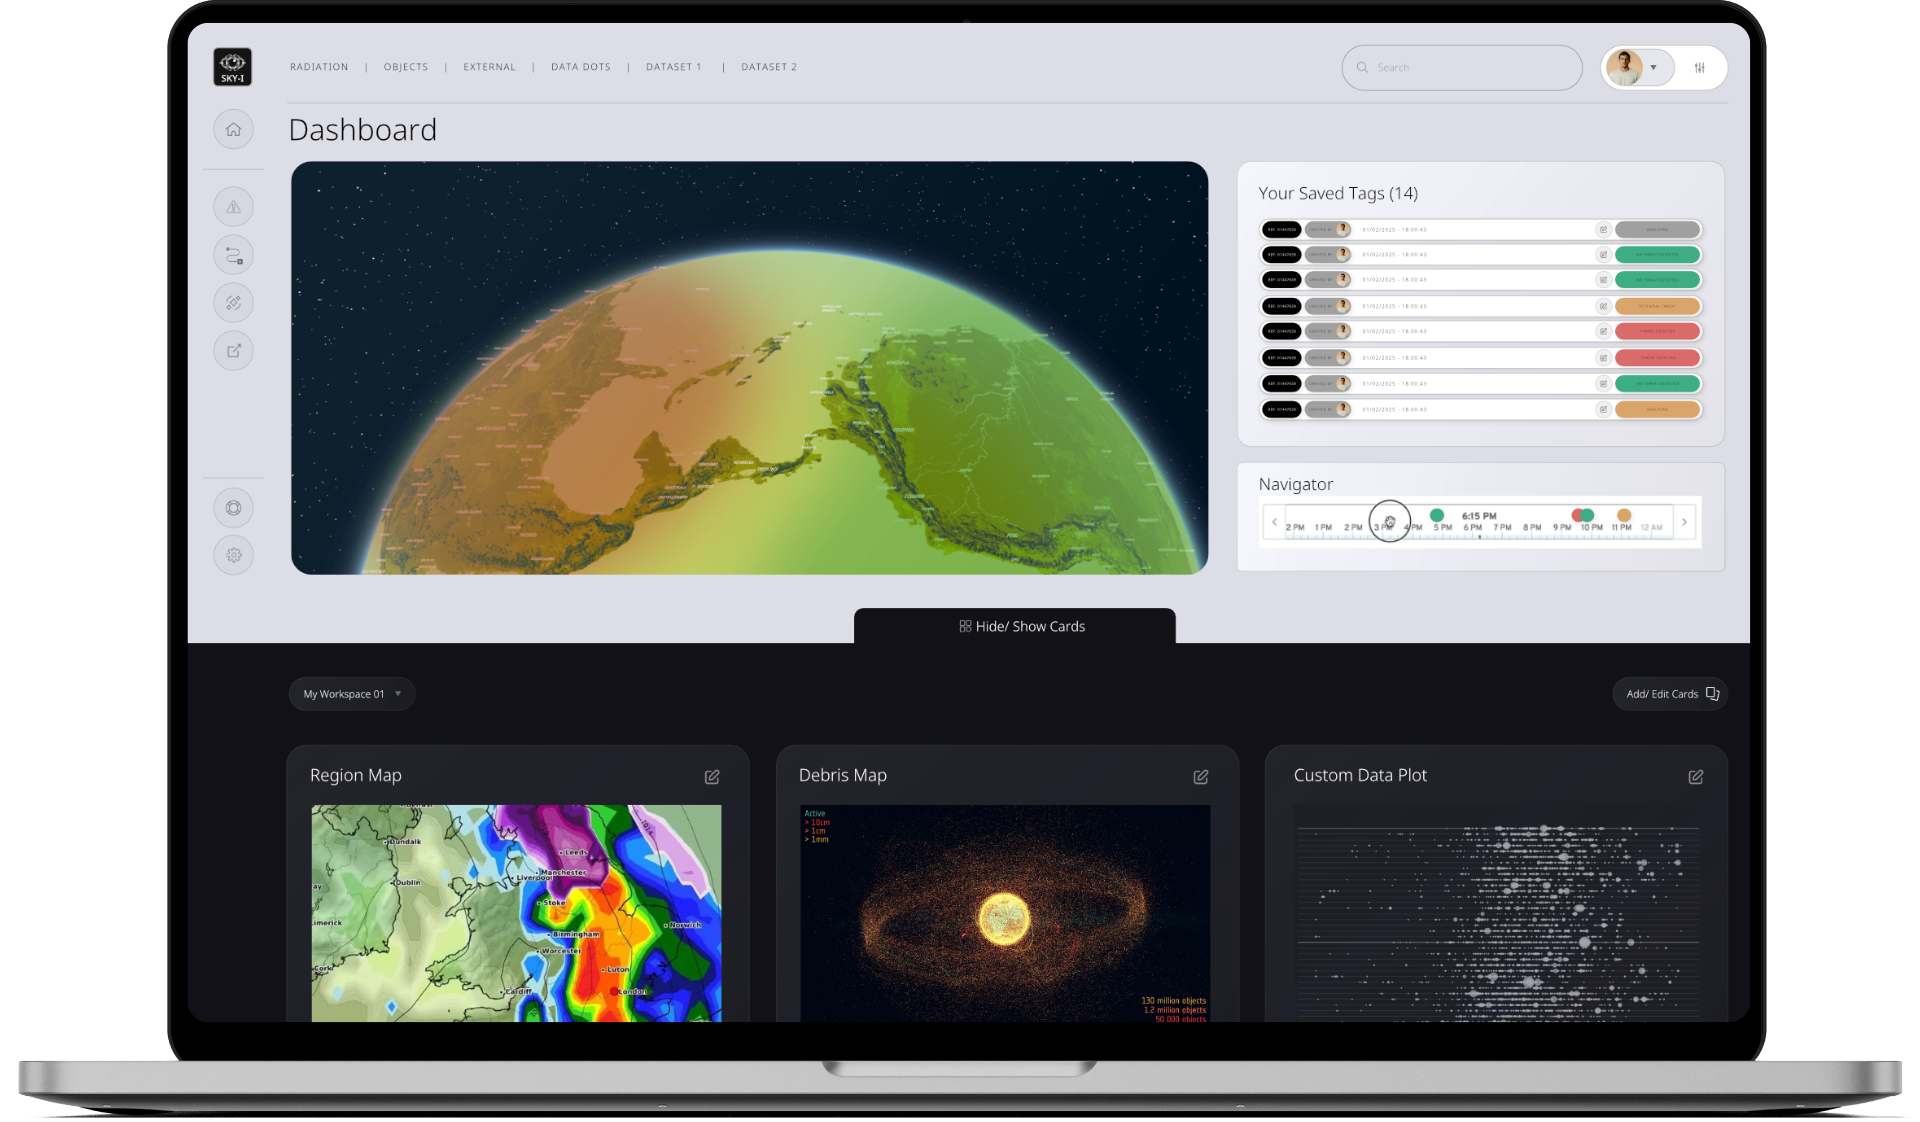Select the route path sidebar icon
Image resolution: width=1920 pixels, height=1122 pixels.
click(233, 255)
